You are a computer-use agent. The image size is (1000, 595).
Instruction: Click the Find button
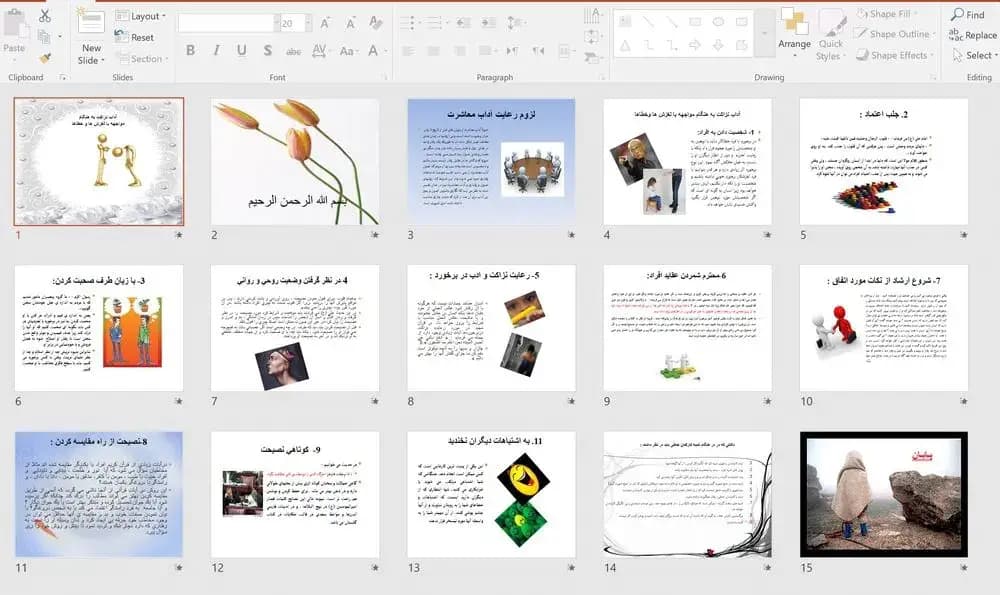pos(967,14)
